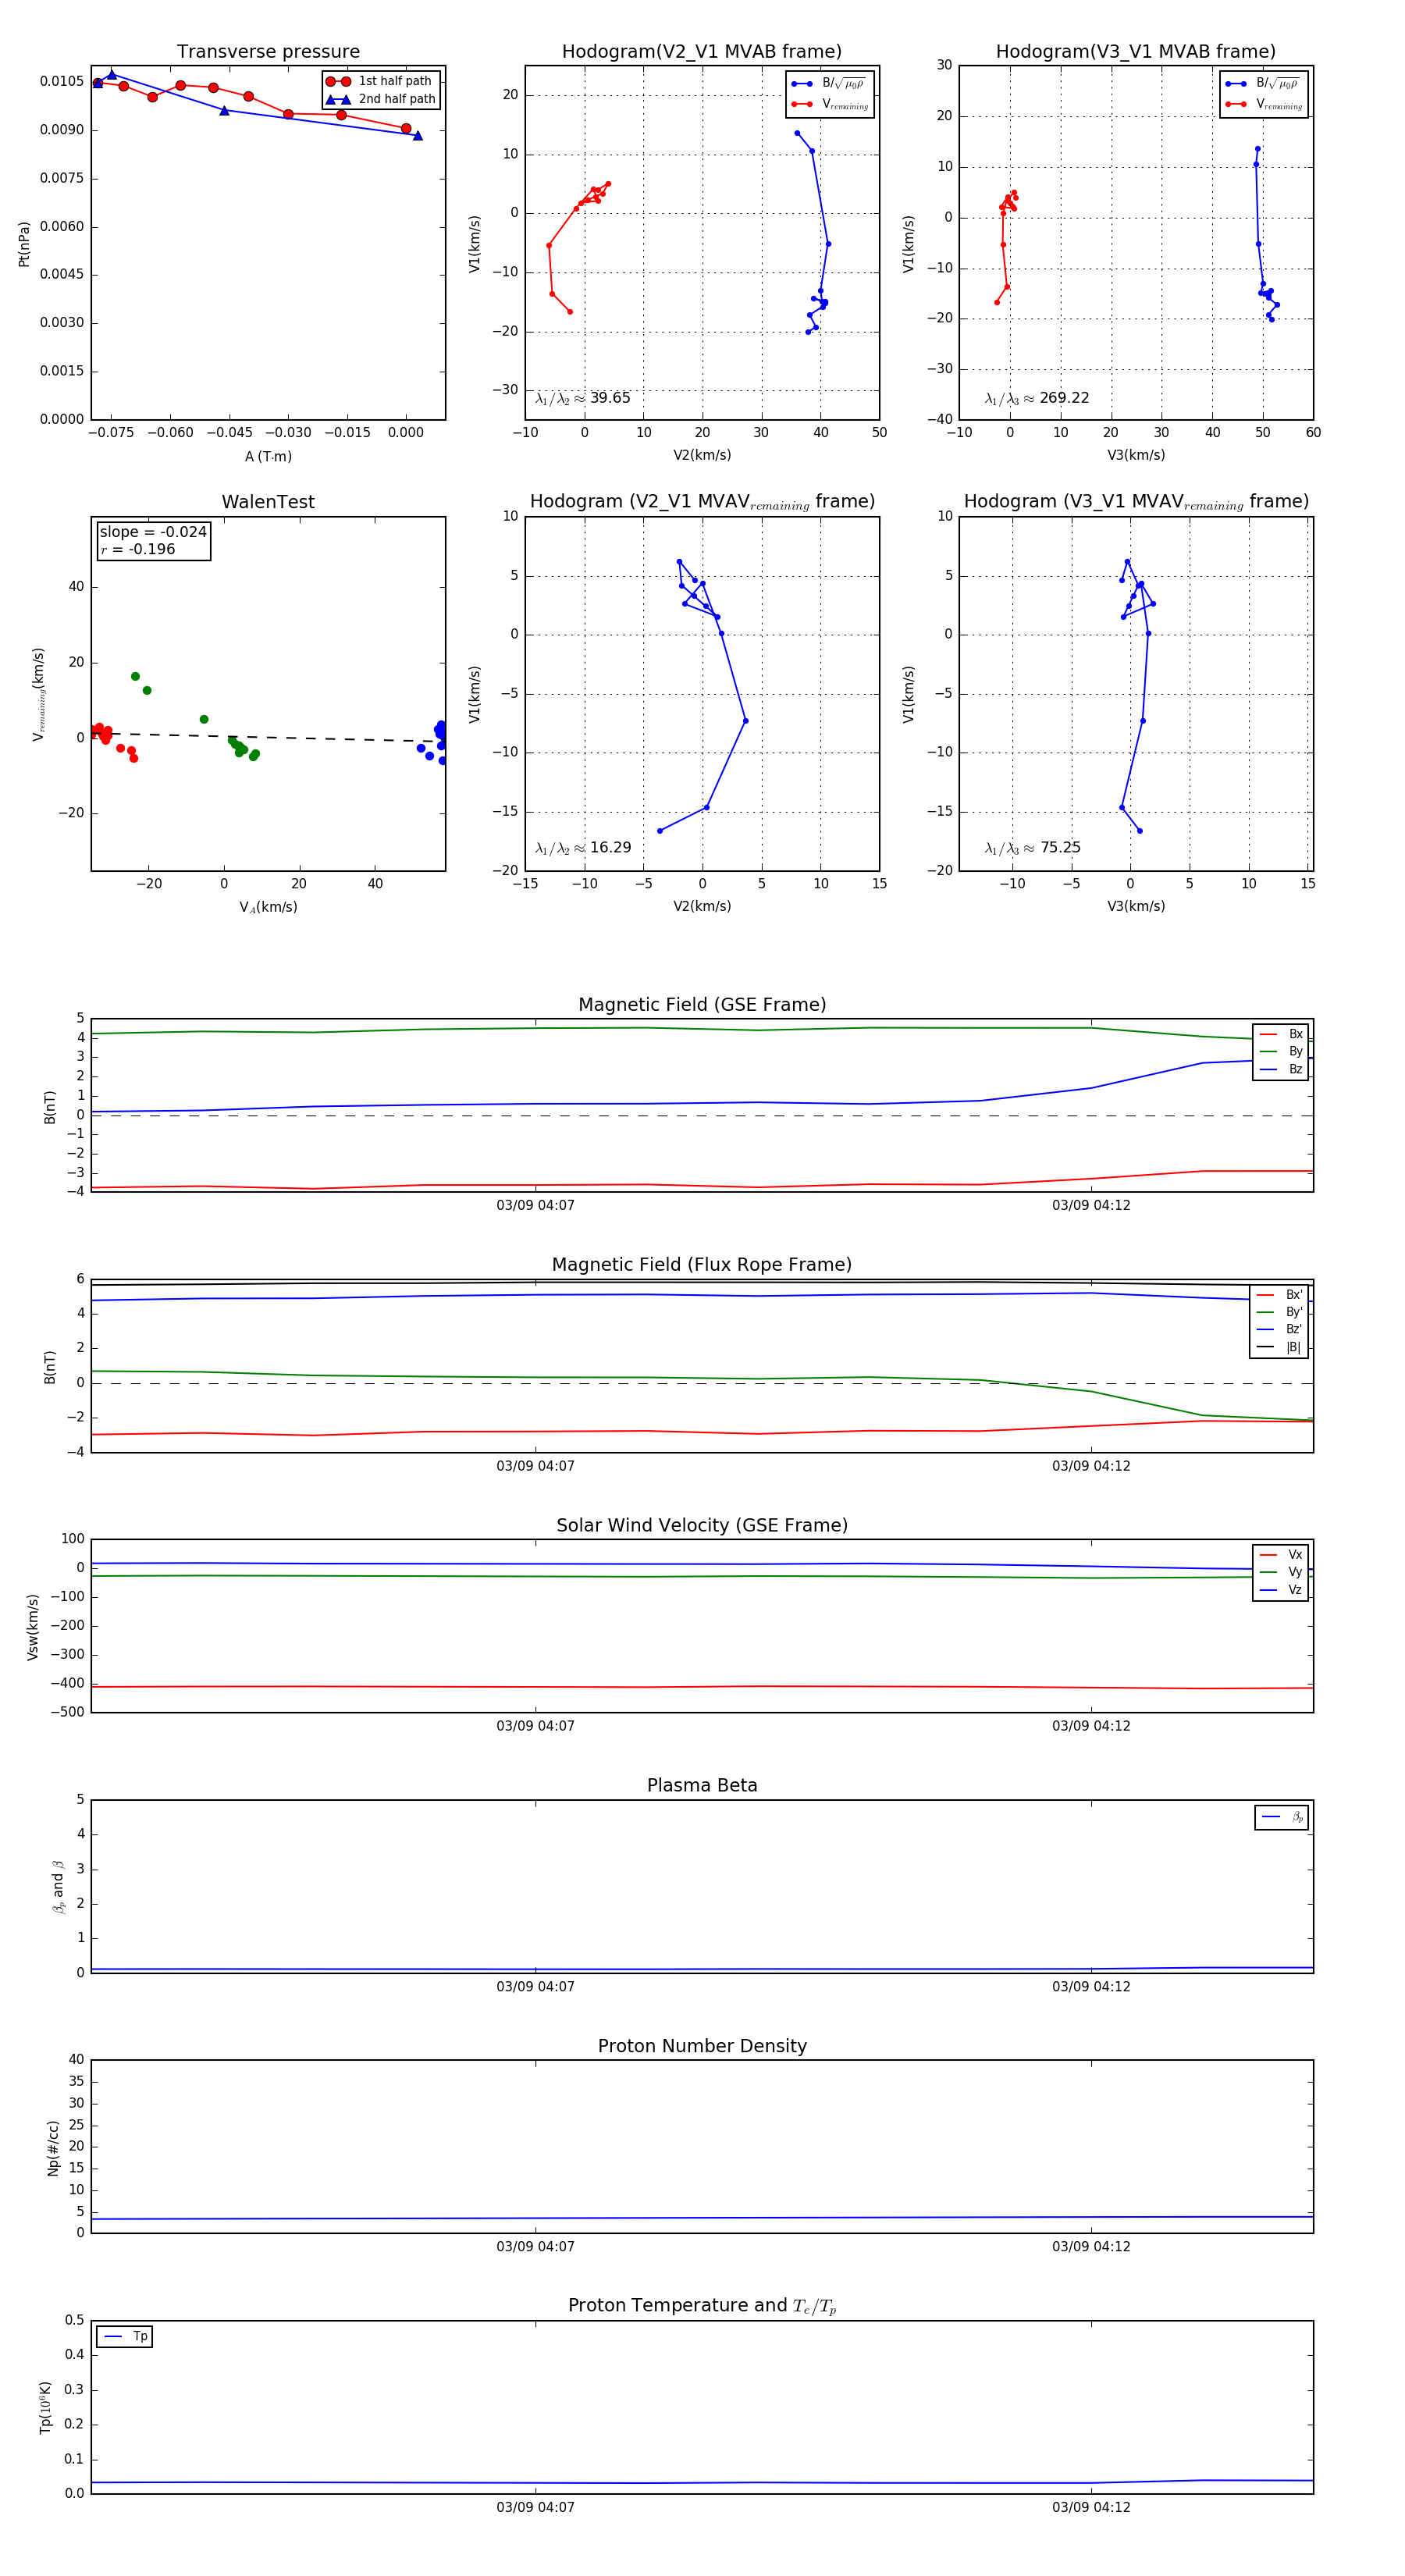Image resolution: width=1405 pixels, height=2576 pixels.
Task: Select the βp legend entry in Plasma Beta
Action: pos(1283,1817)
